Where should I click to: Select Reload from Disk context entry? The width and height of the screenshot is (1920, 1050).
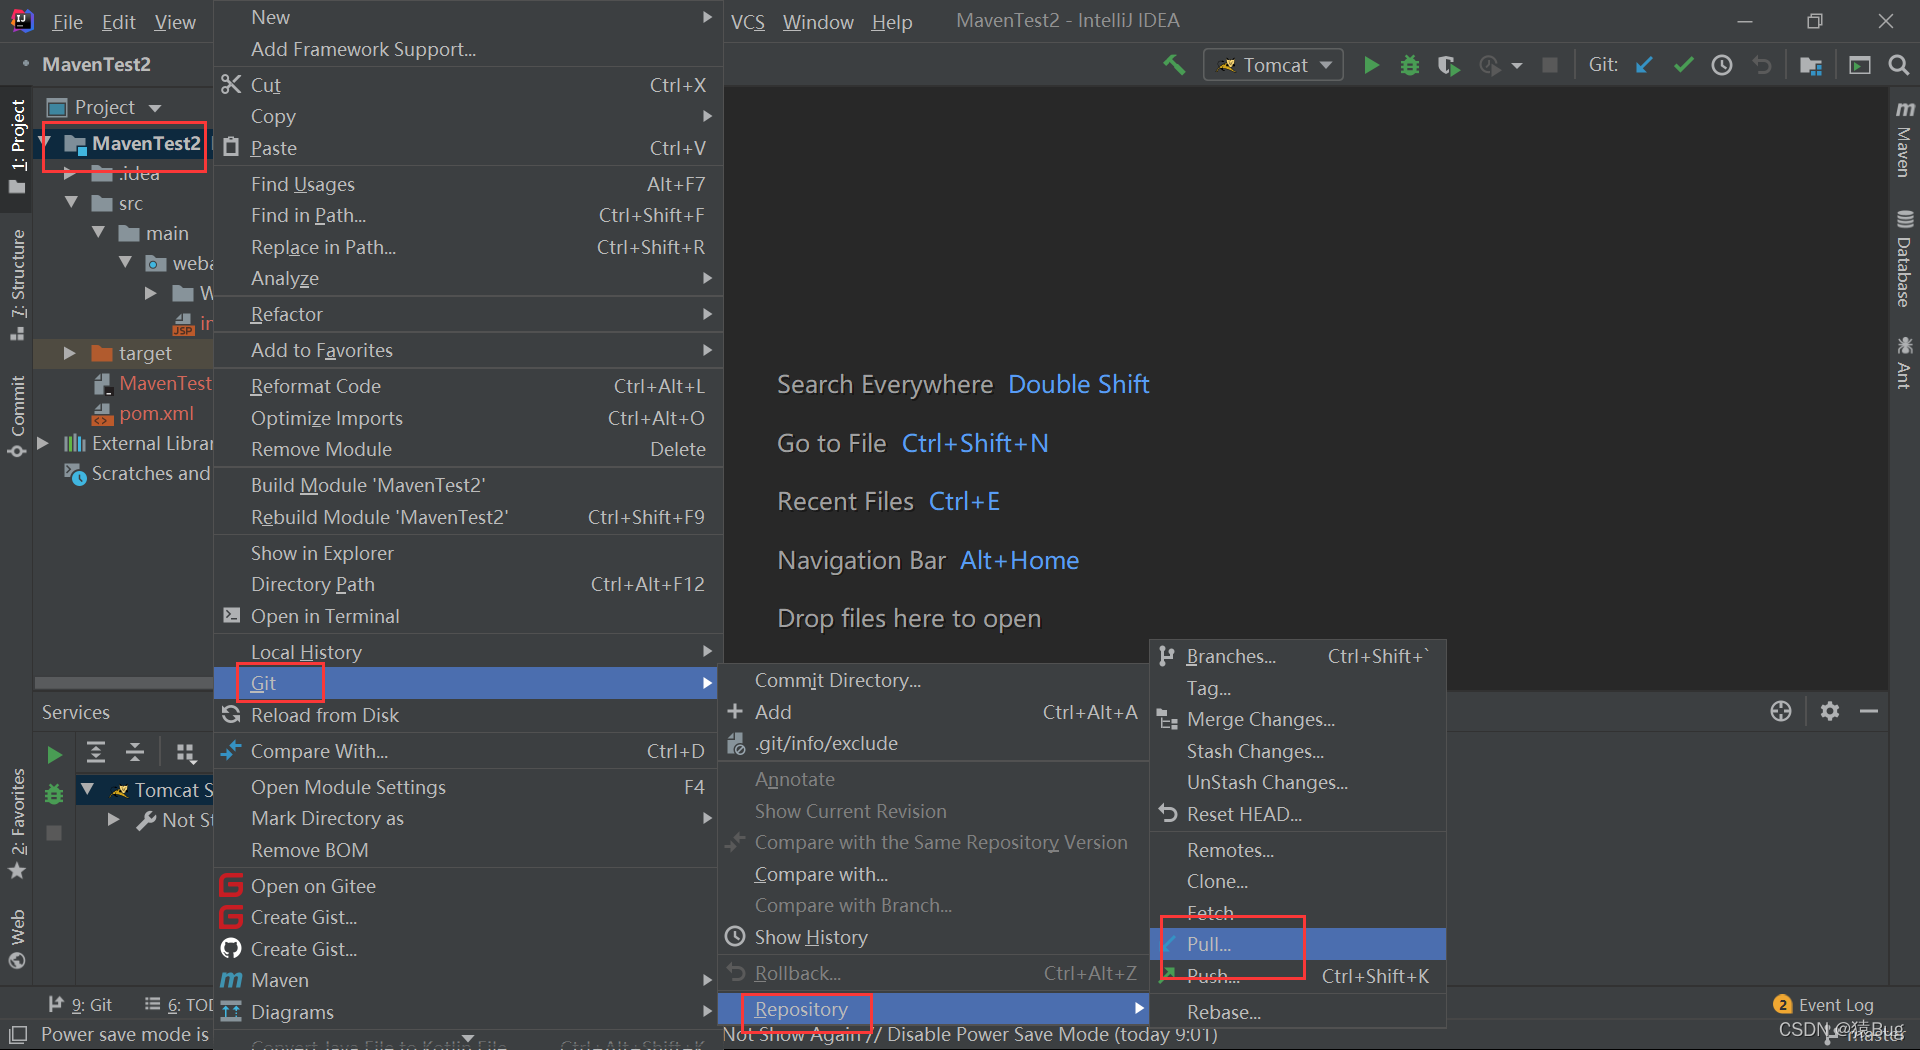pos(468,715)
